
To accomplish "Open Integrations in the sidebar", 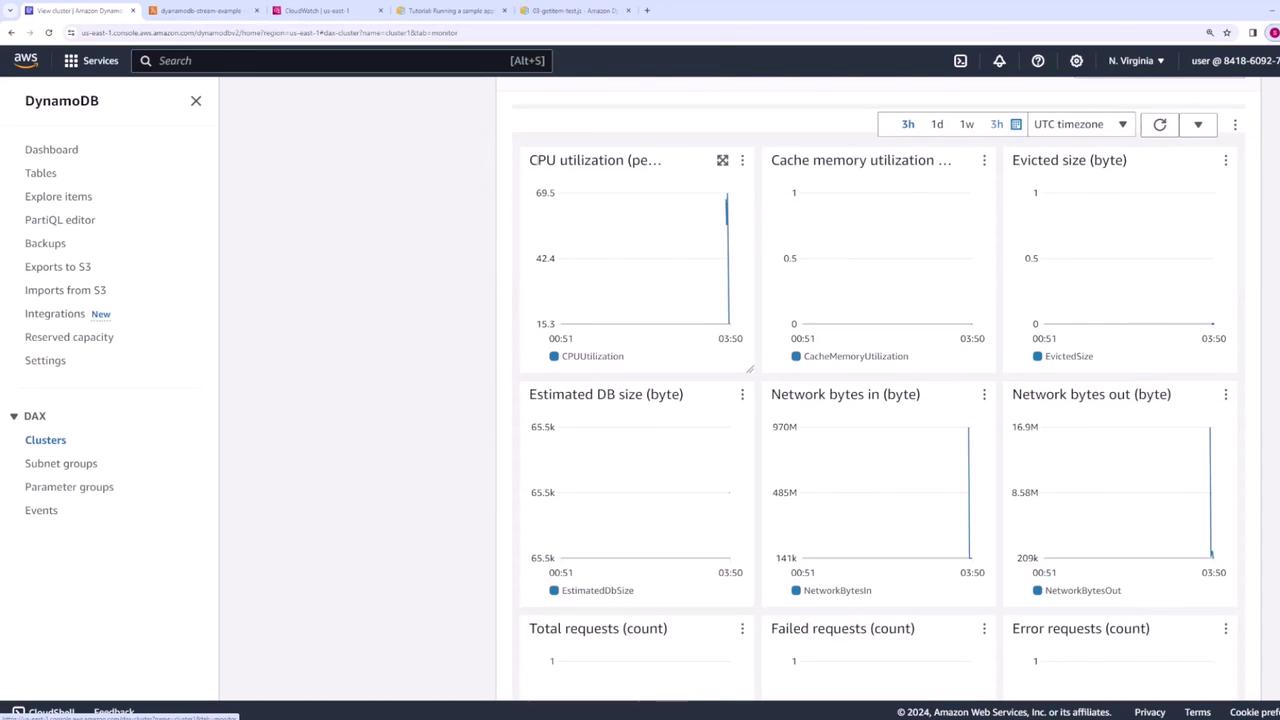I will [55, 314].
